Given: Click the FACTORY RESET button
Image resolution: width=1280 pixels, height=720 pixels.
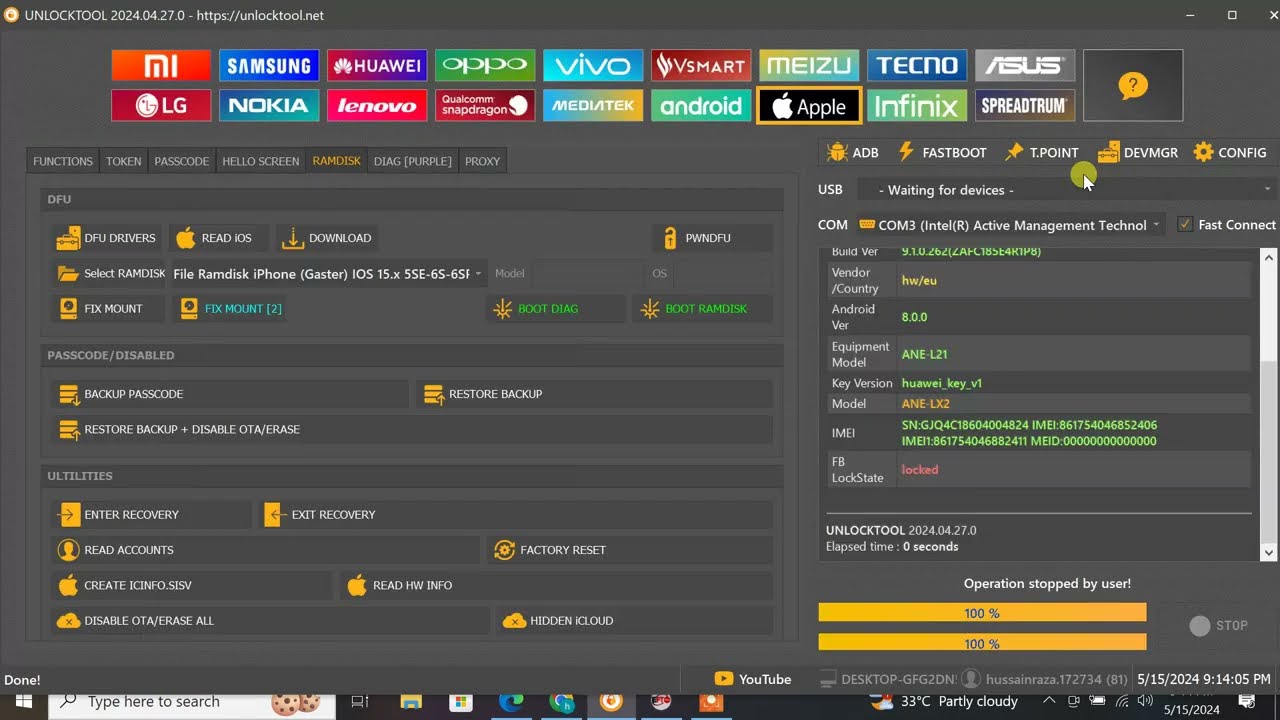Looking at the screenshot, I should point(630,550).
